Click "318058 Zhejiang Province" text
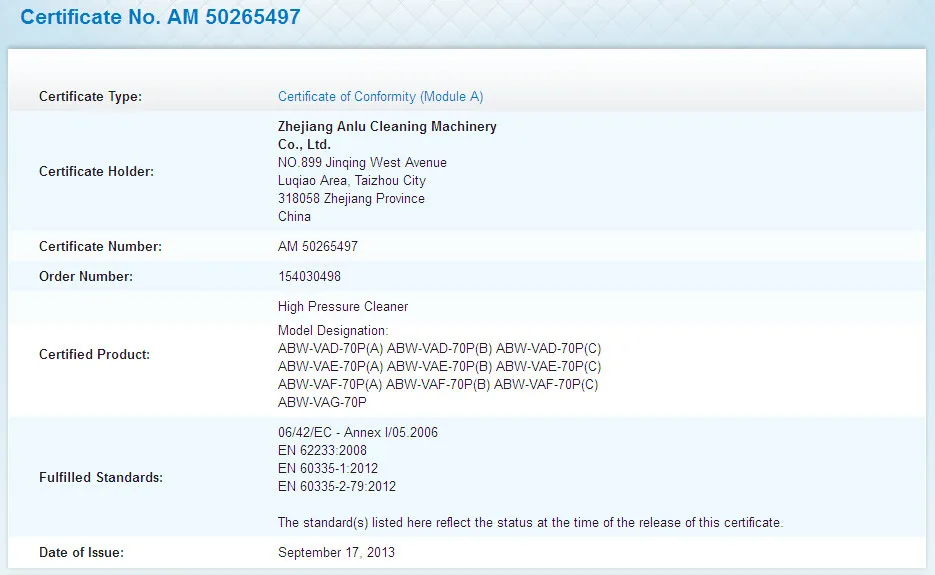Viewport: 935px width, 575px height. pos(351,199)
